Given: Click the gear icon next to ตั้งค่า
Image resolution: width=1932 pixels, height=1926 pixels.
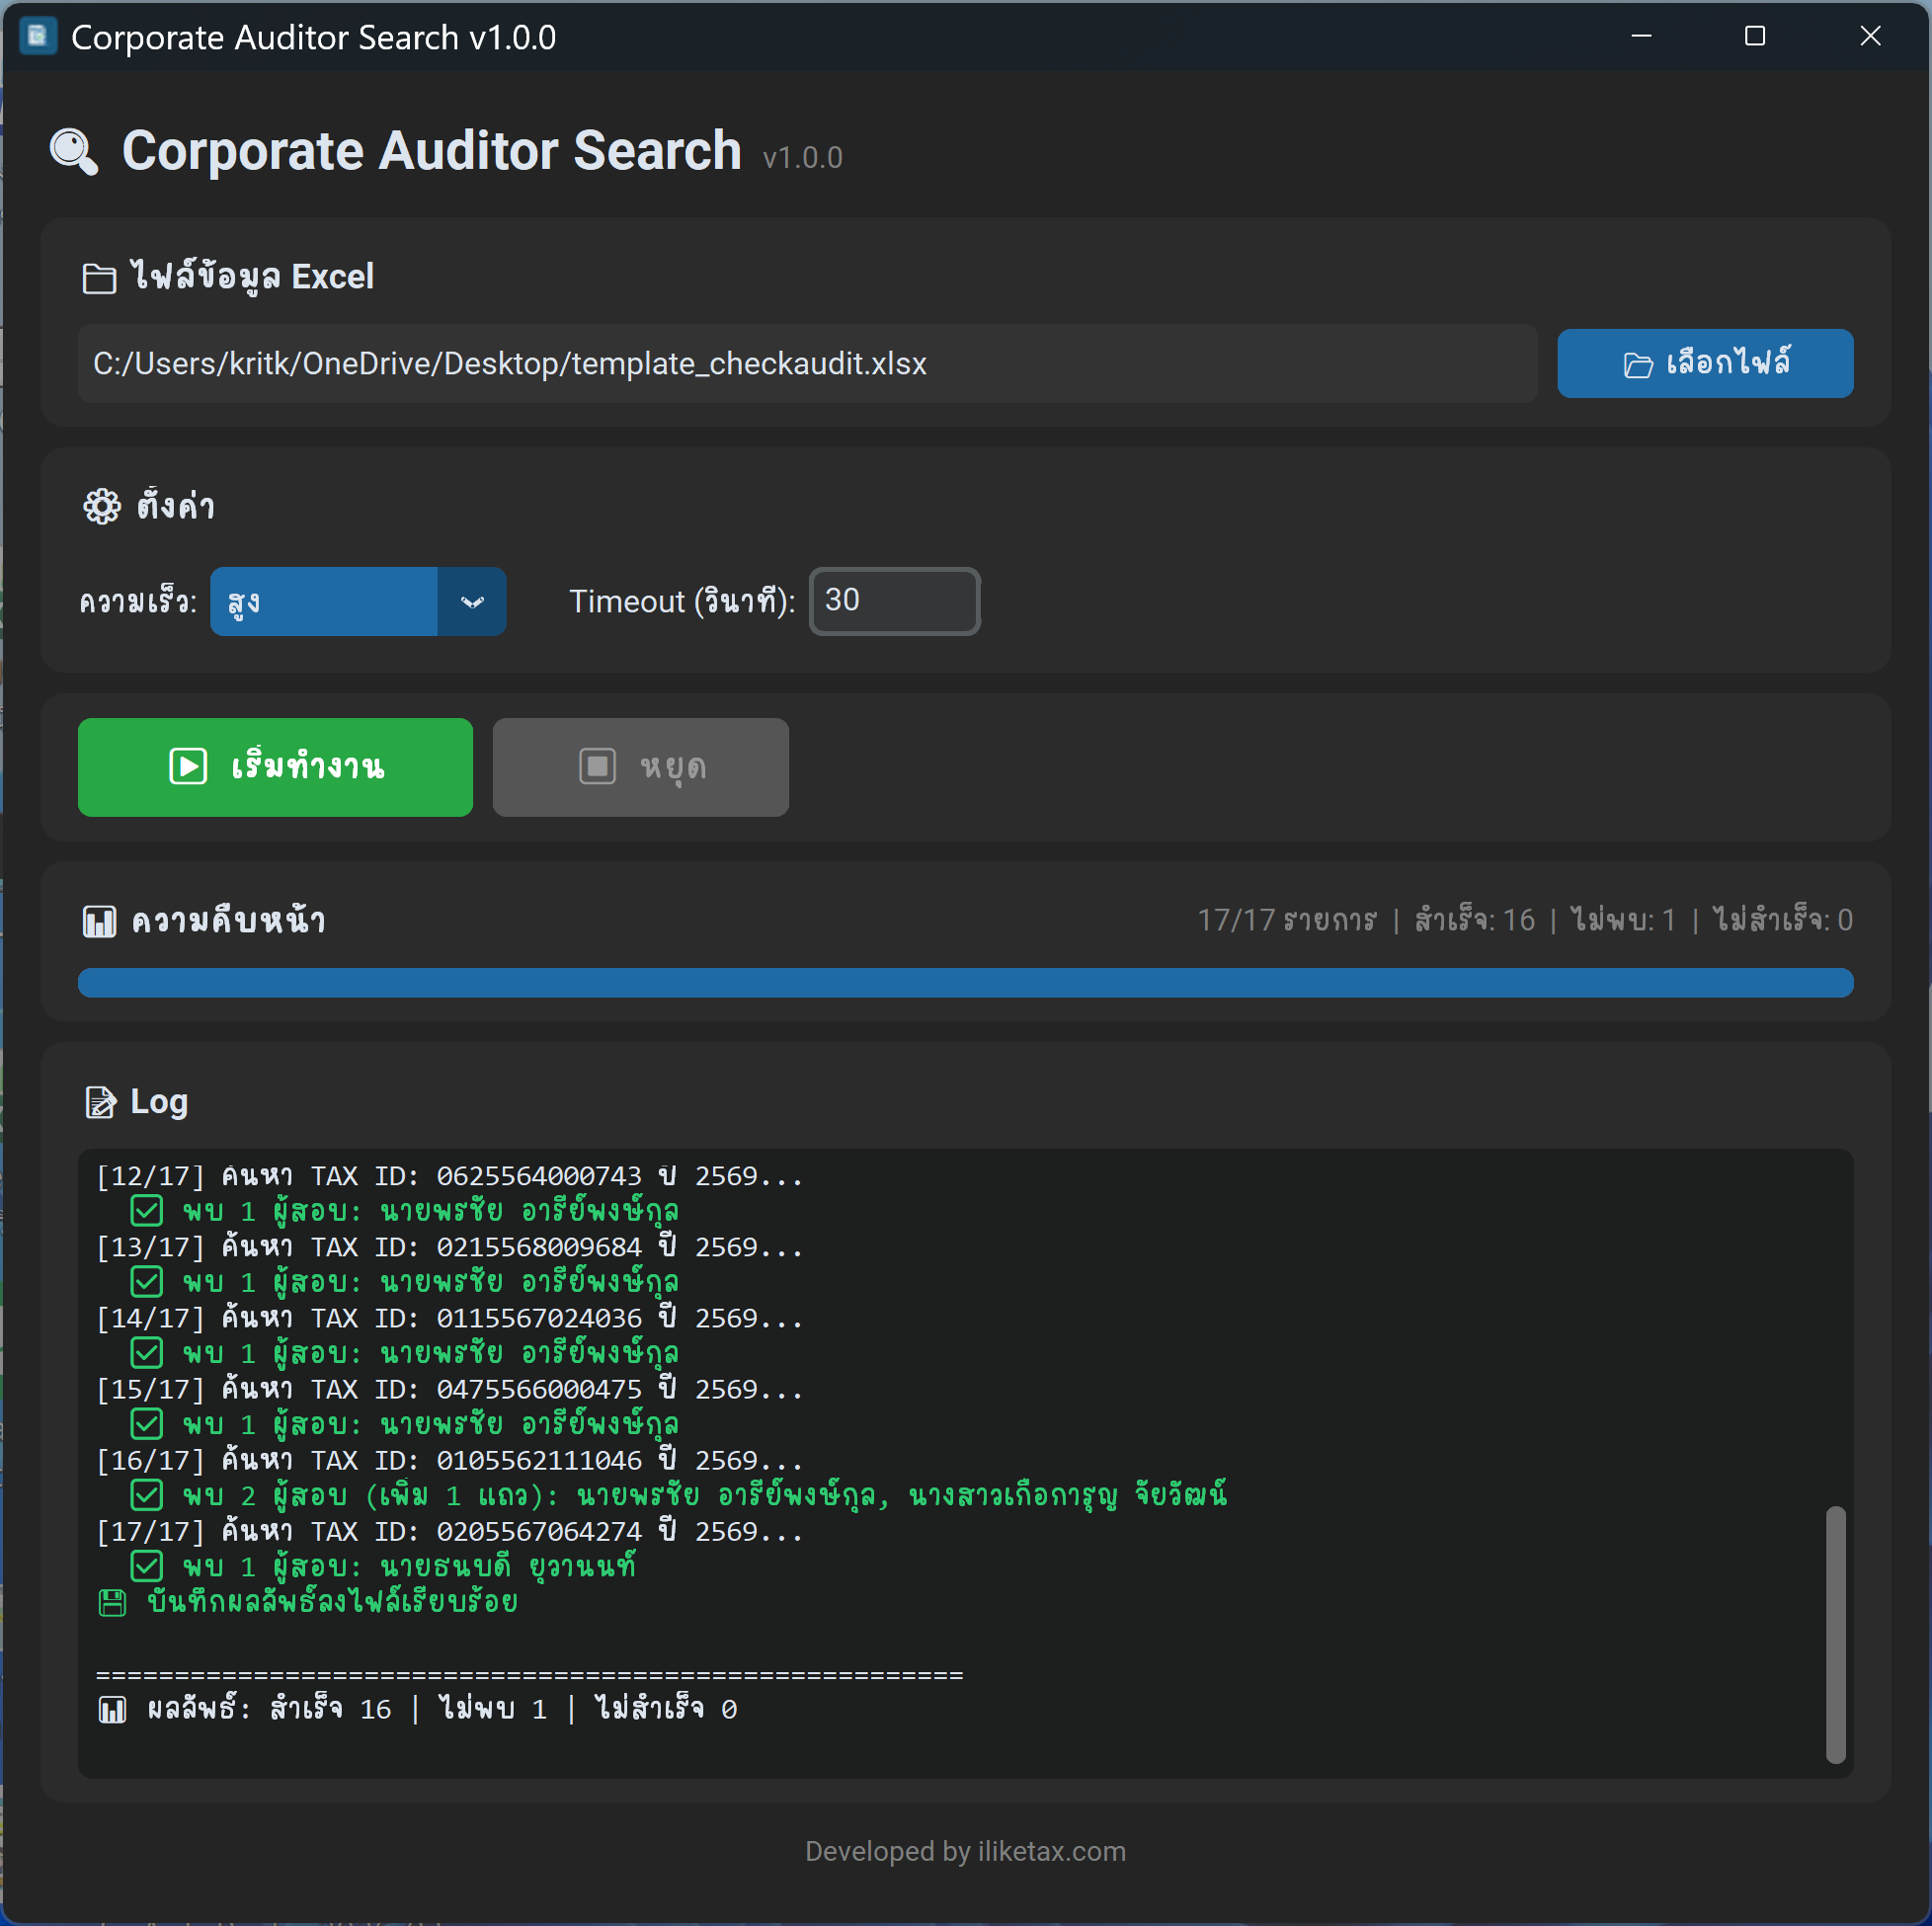Looking at the screenshot, I should [x=102, y=507].
